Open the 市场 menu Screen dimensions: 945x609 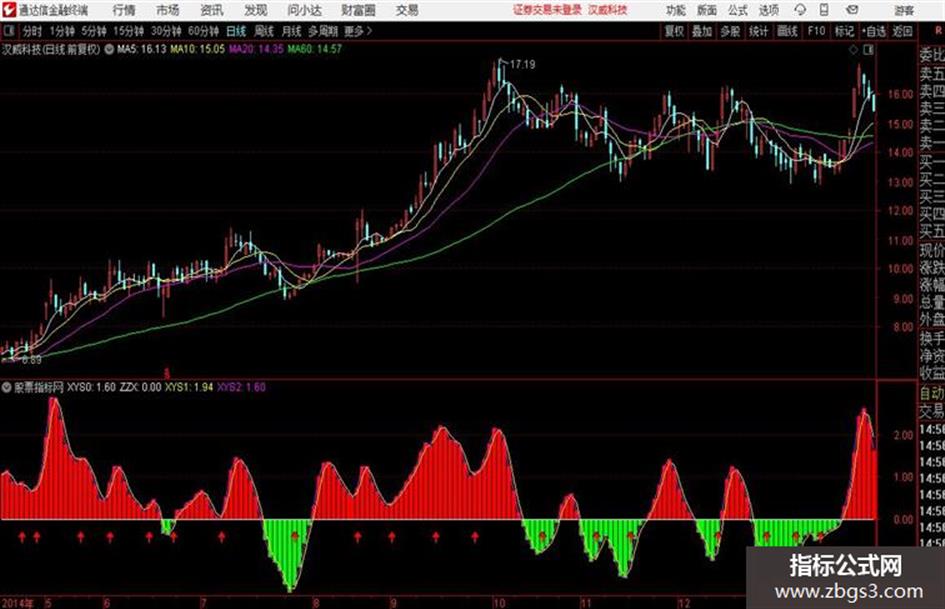click(168, 10)
